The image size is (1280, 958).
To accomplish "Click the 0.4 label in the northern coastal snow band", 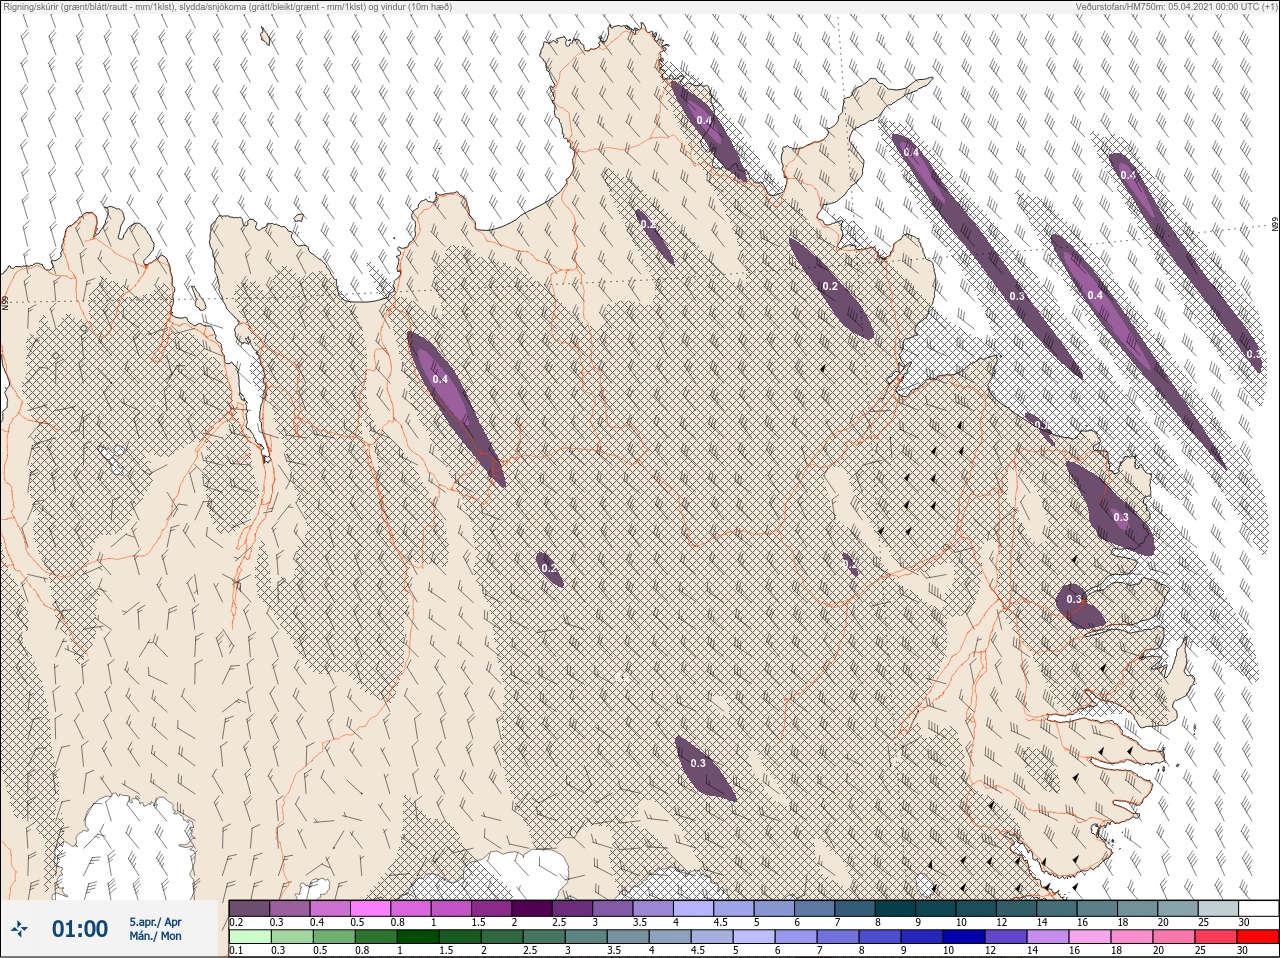I will click(x=704, y=120).
